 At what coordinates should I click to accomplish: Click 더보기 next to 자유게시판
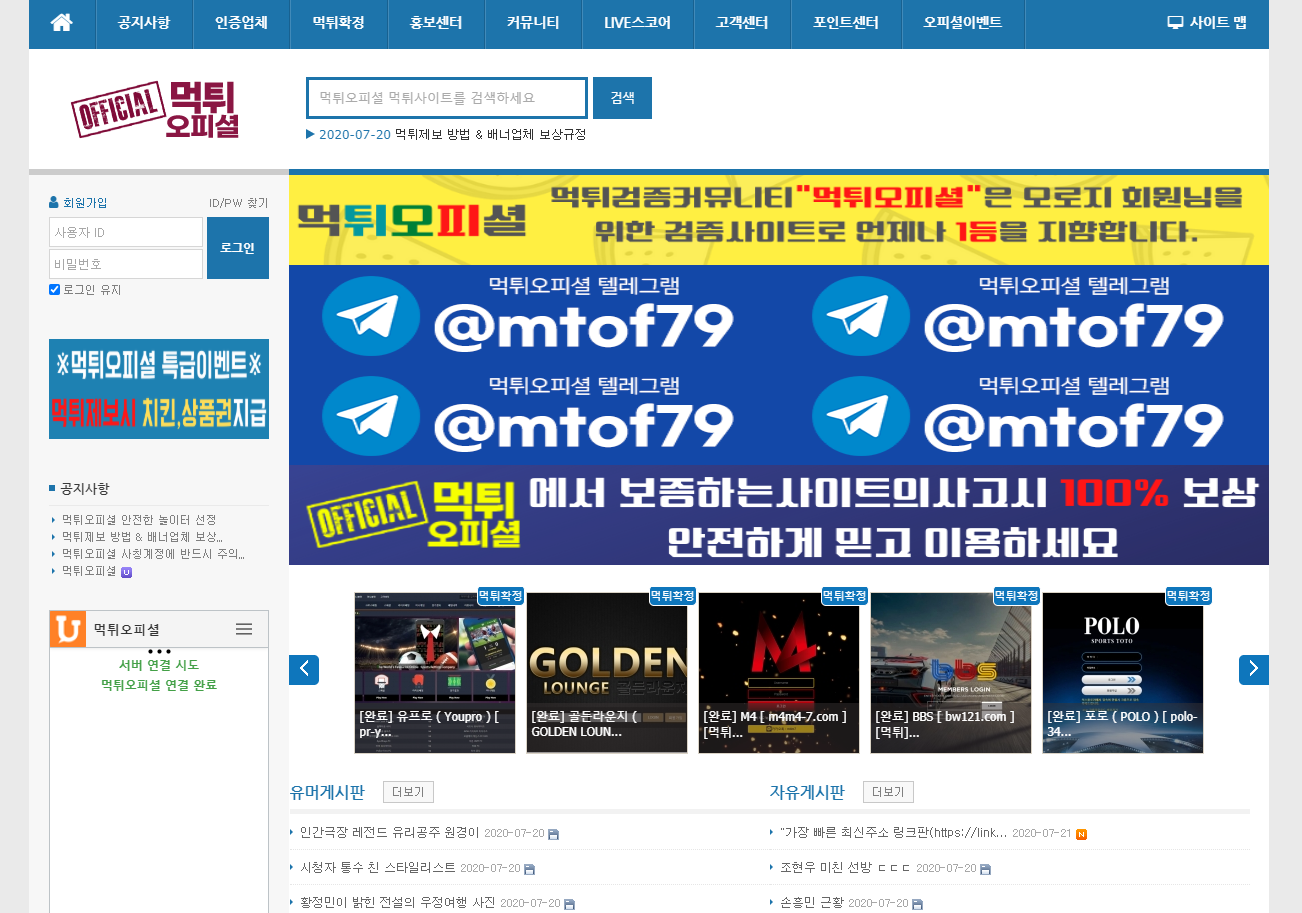click(888, 792)
